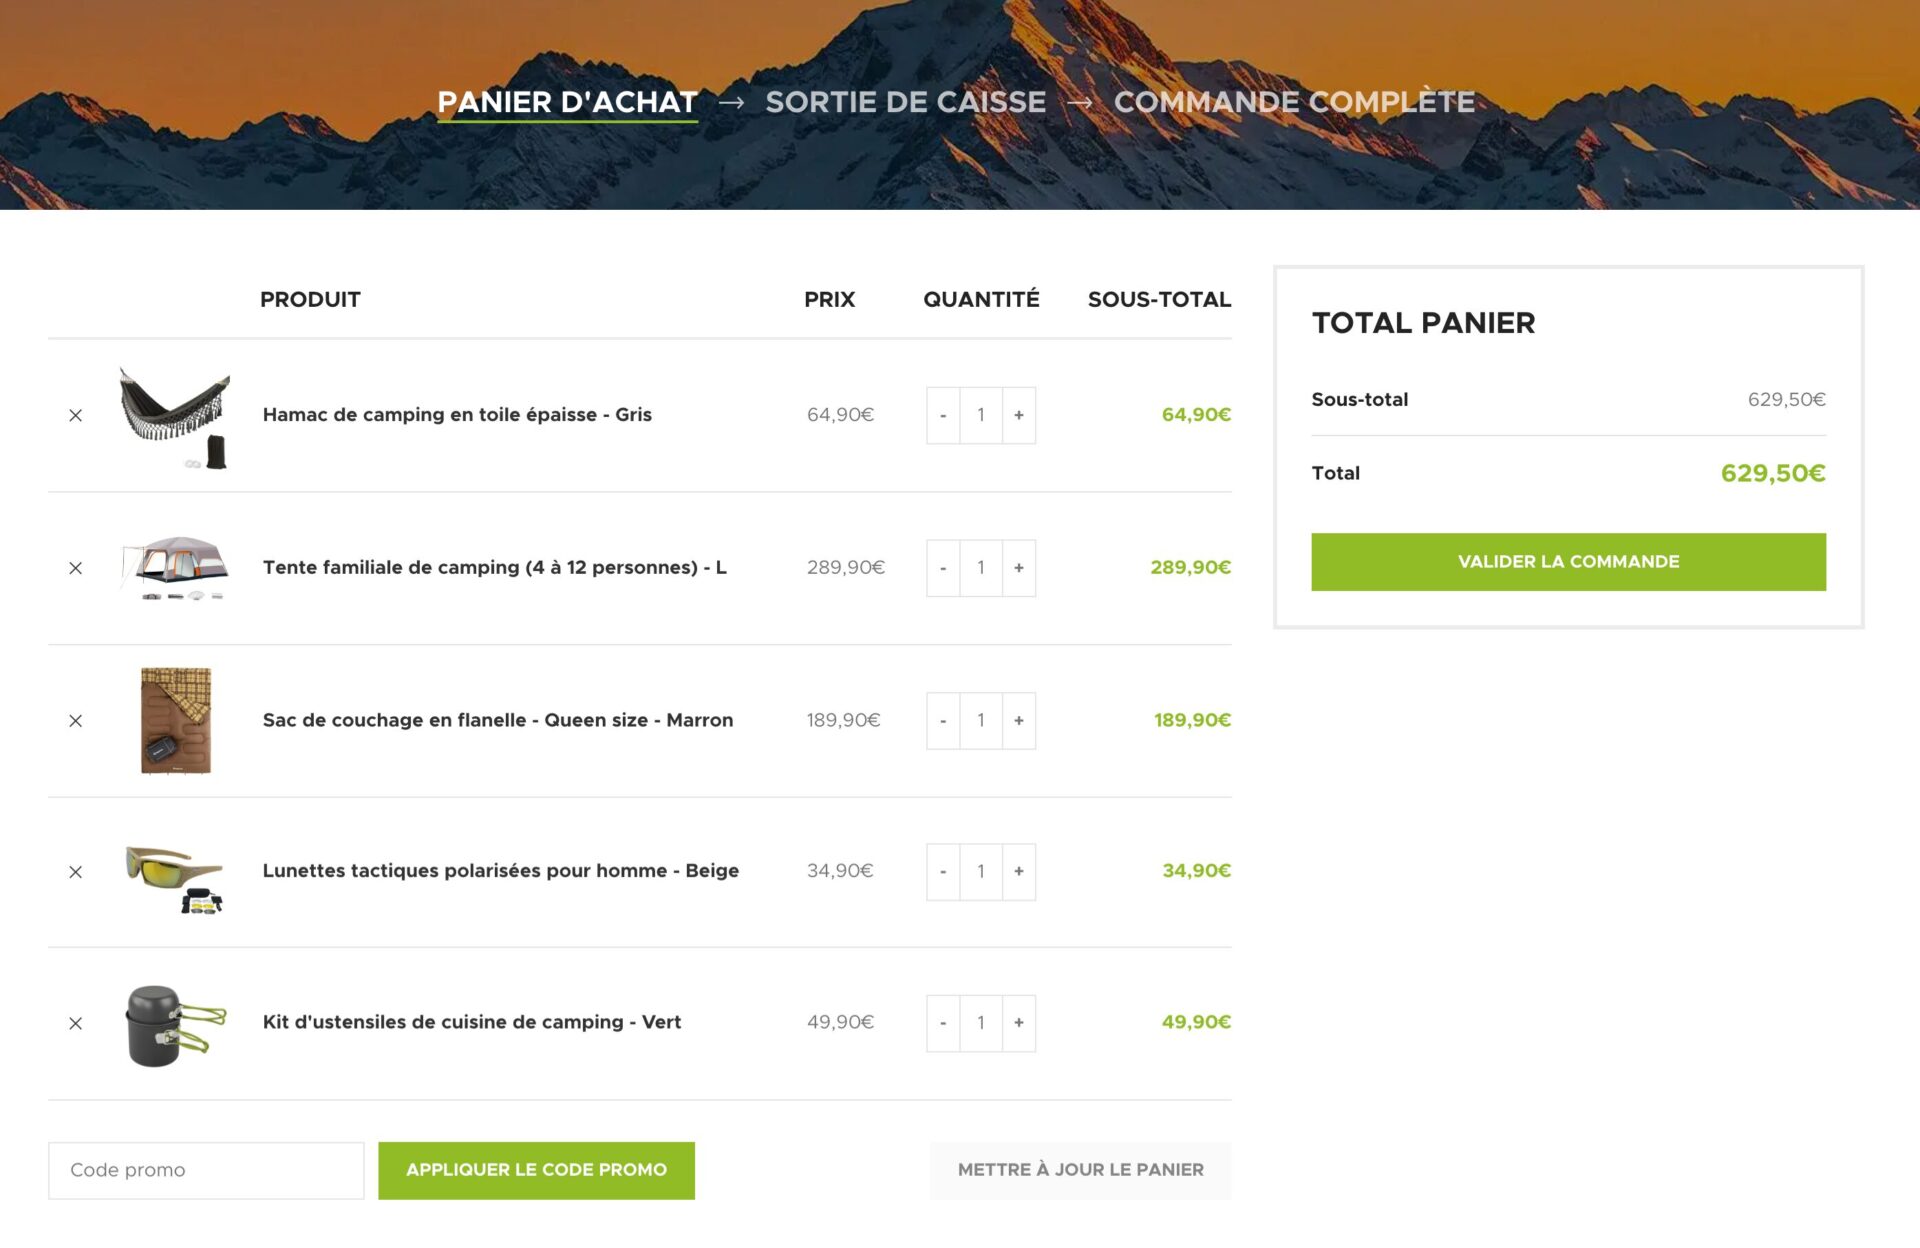Remove Lunettes tactiques polarisées from cart
The height and width of the screenshot is (1248, 1920).
click(75, 872)
